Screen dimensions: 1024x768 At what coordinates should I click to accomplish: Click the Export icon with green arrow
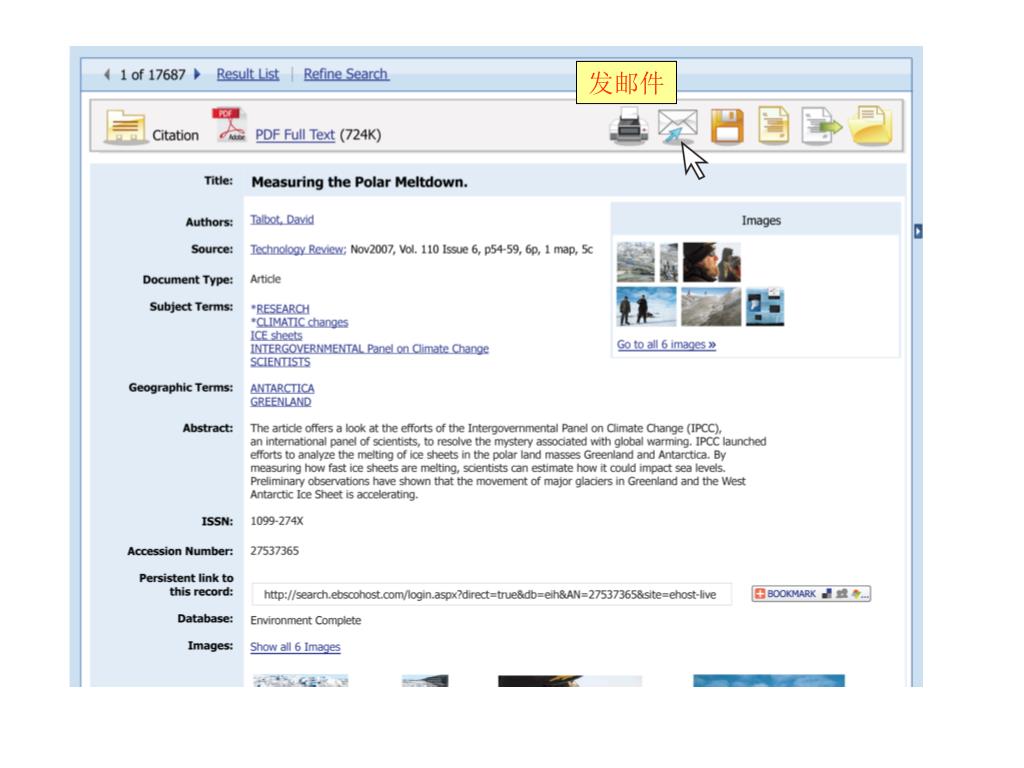point(821,125)
